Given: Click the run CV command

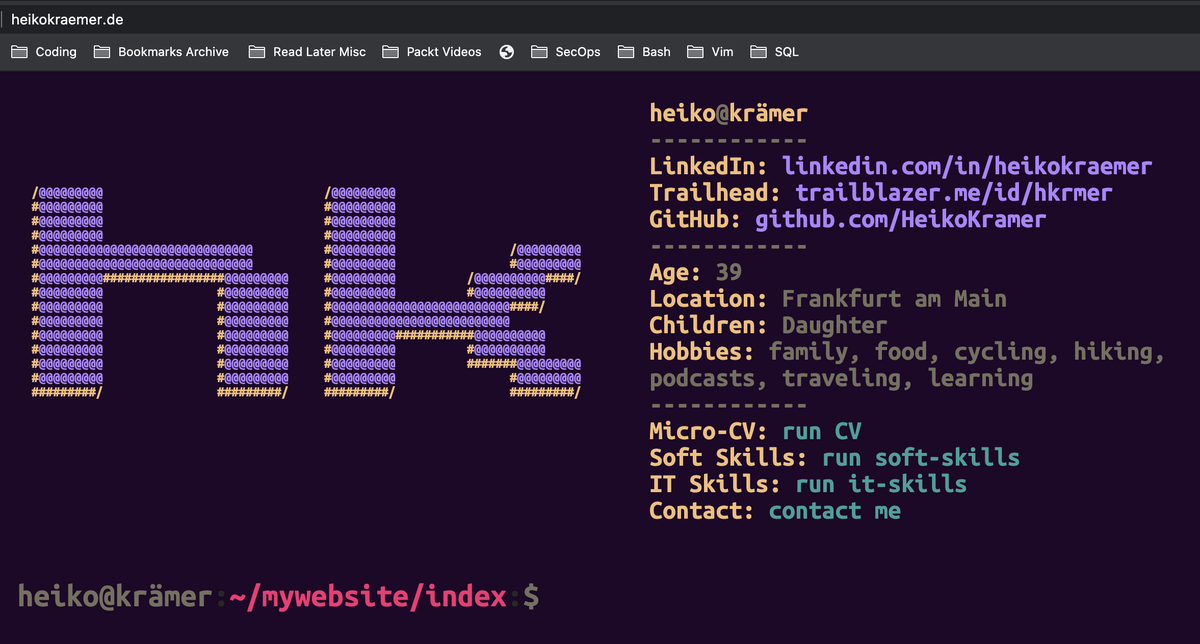Looking at the screenshot, I should click(822, 432).
